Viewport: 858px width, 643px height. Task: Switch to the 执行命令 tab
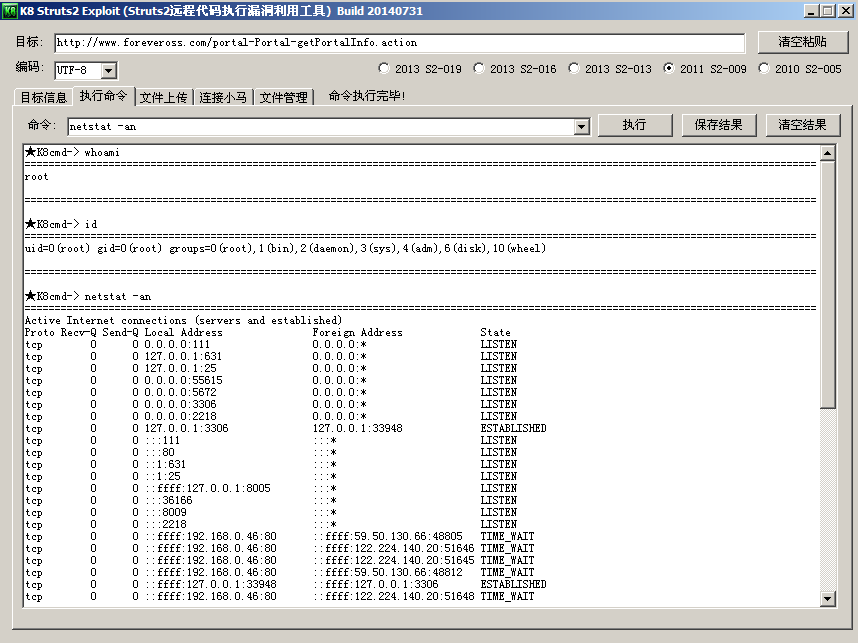coord(103,96)
